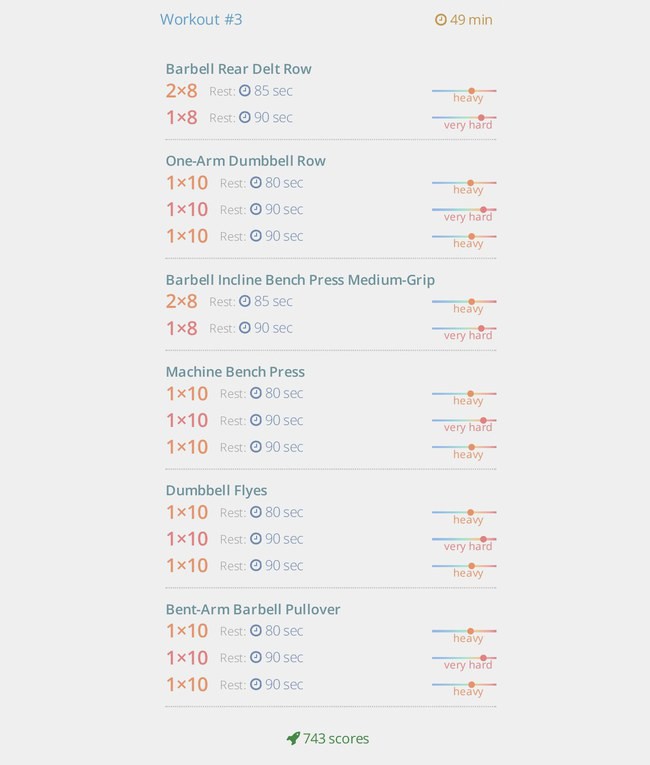Click the clock icon for 80 sec rest under Machine Bench Press
The height and width of the screenshot is (765, 650).
(x=256, y=393)
